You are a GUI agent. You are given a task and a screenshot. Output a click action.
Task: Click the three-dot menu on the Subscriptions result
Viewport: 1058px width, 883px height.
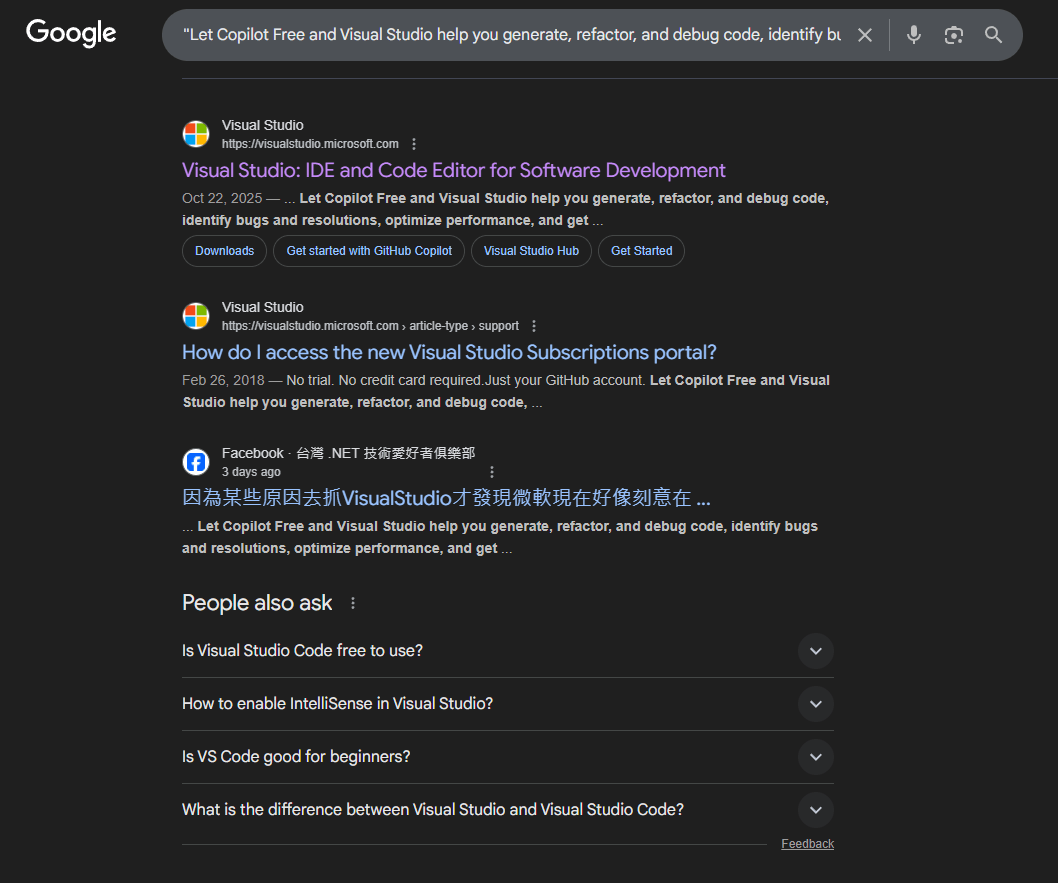click(533, 326)
